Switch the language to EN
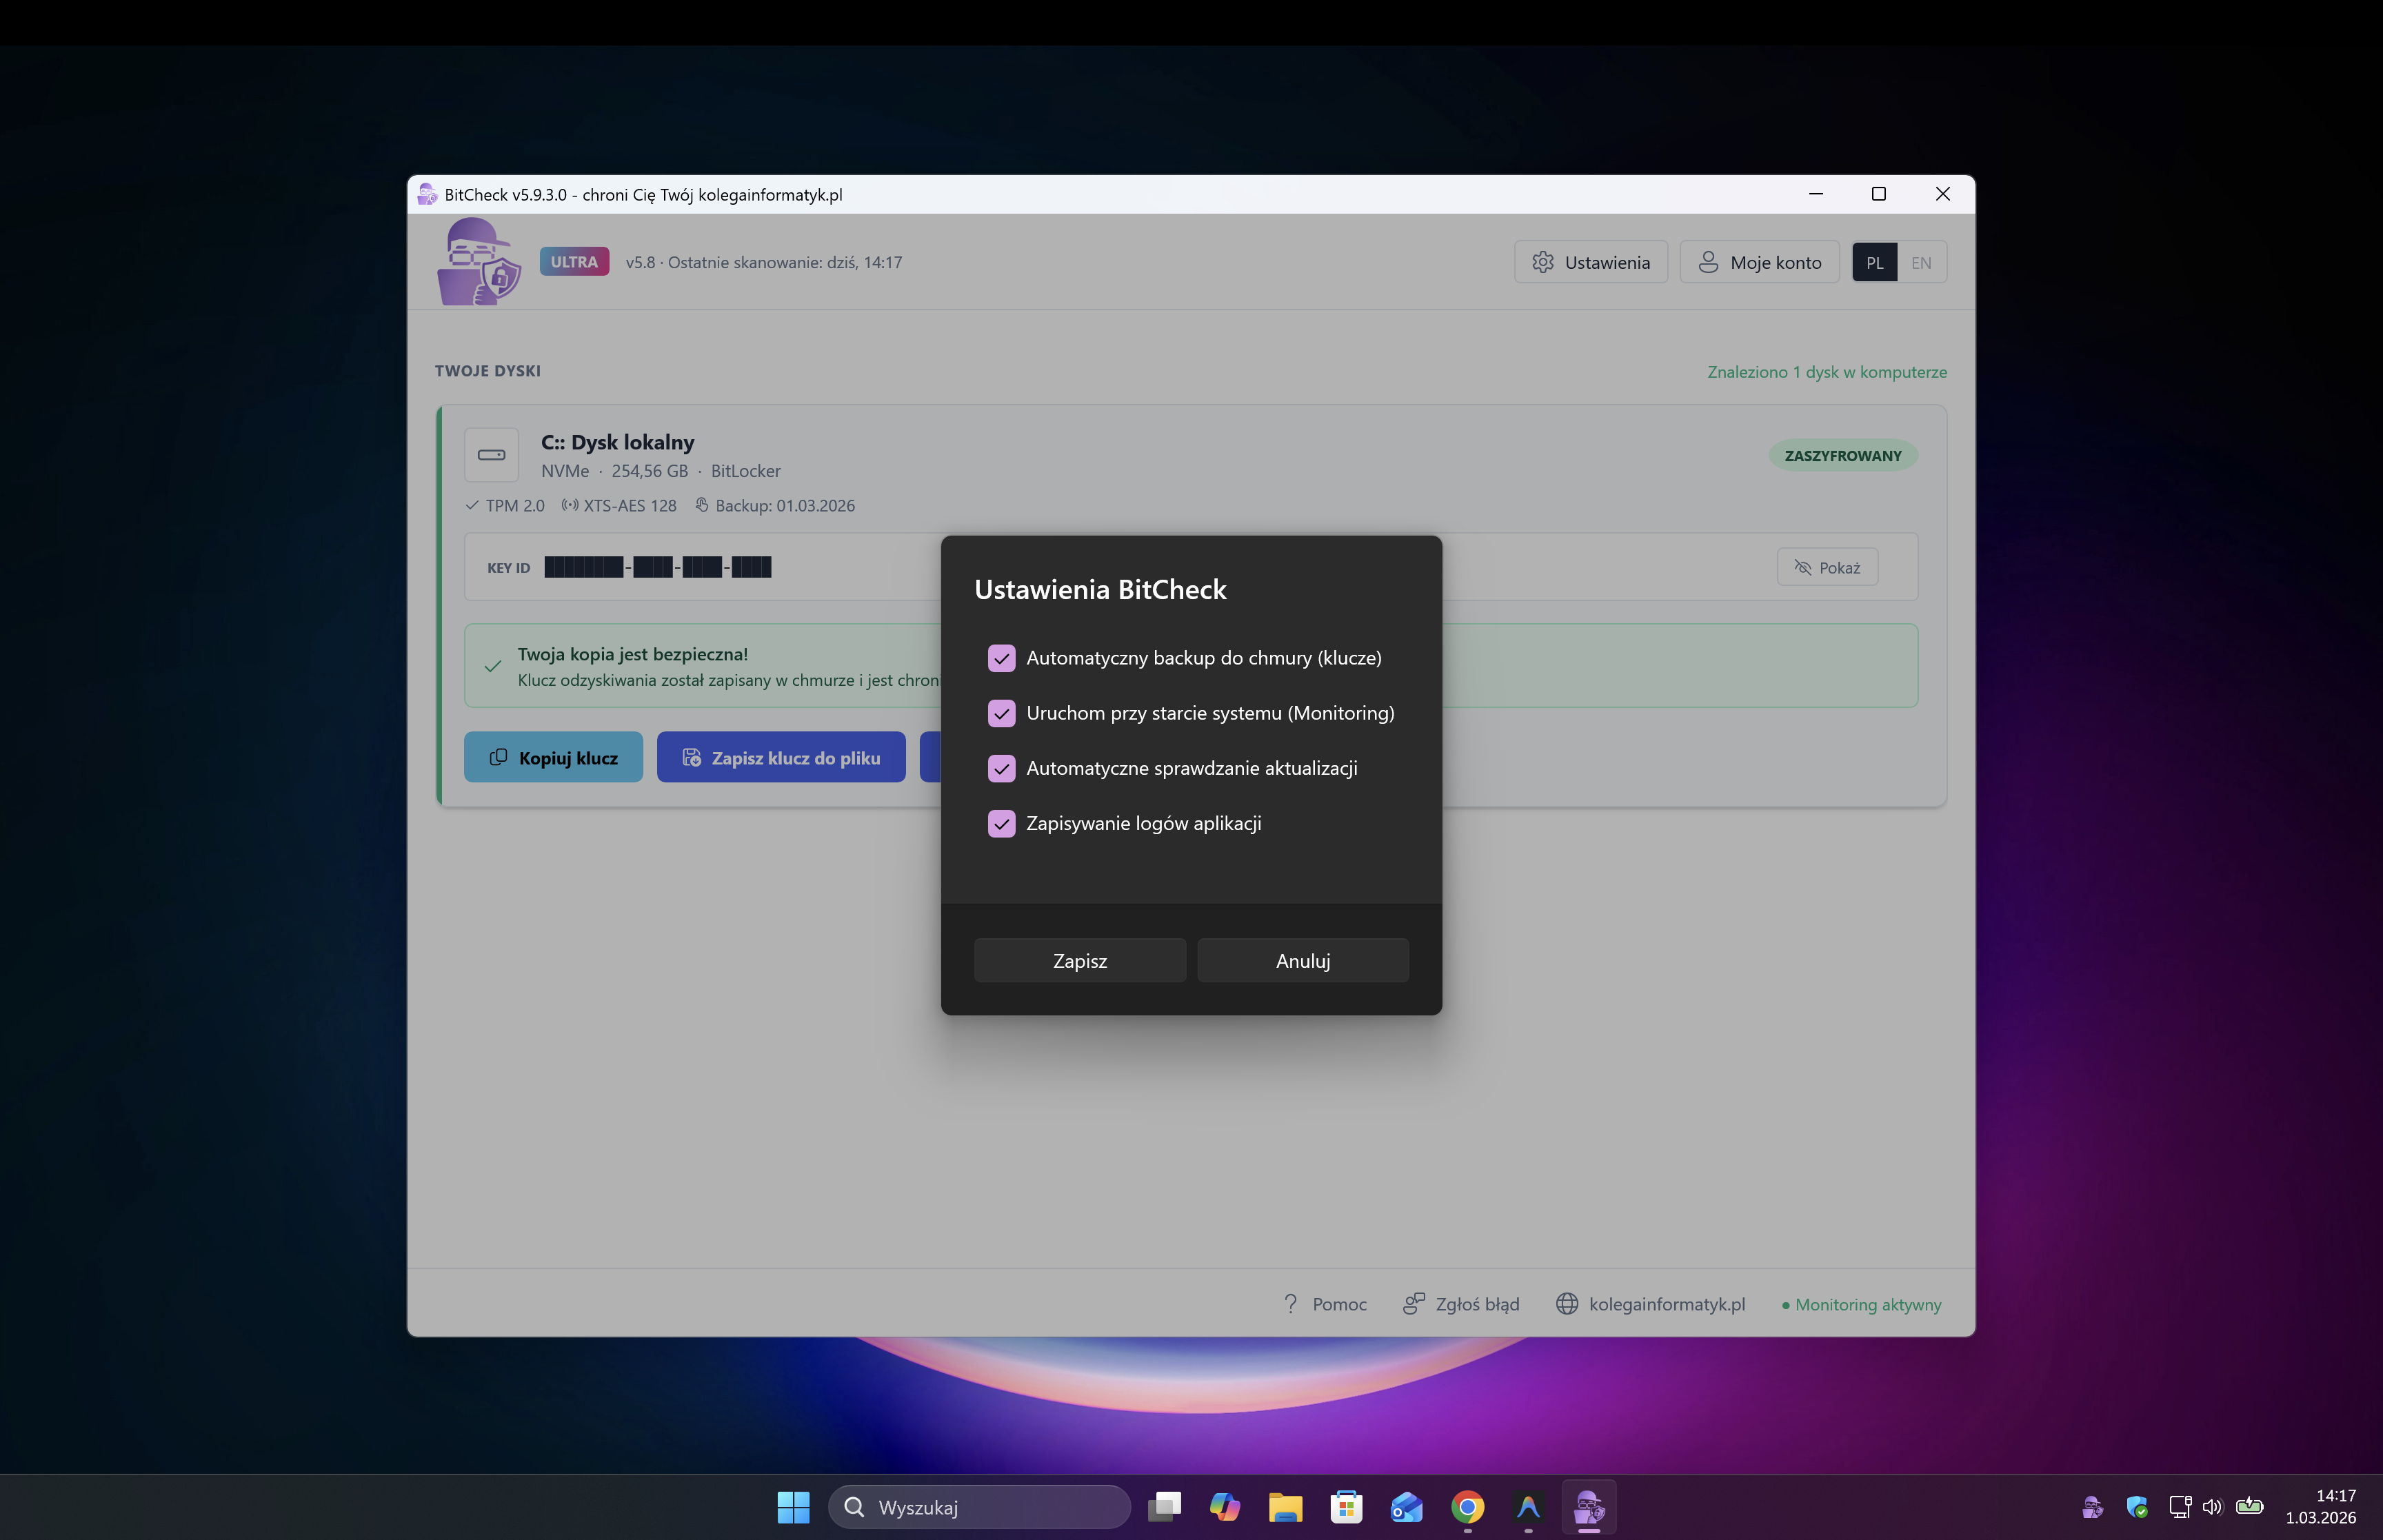The height and width of the screenshot is (1540, 2383). coord(1920,263)
